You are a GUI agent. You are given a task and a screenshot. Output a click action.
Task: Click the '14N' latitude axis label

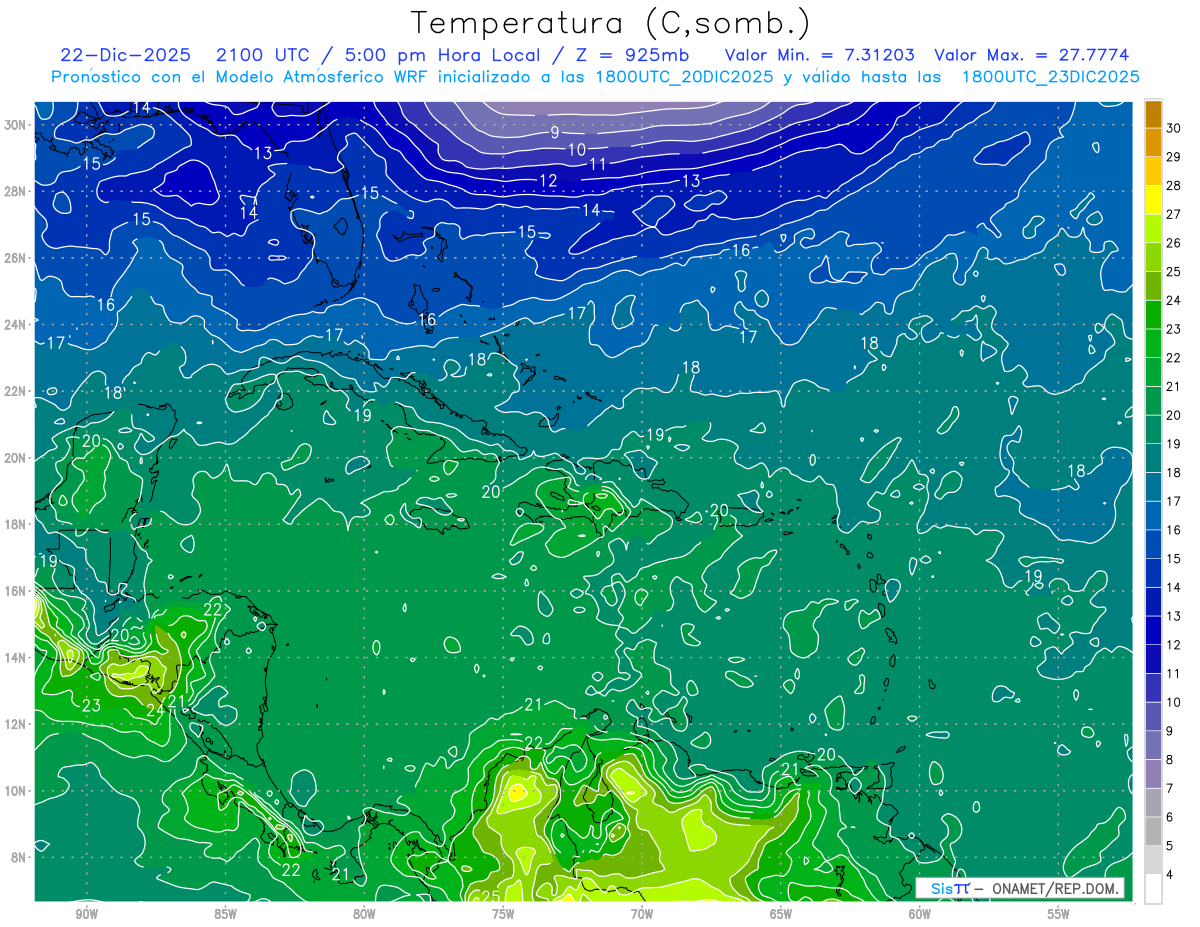pos(16,657)
